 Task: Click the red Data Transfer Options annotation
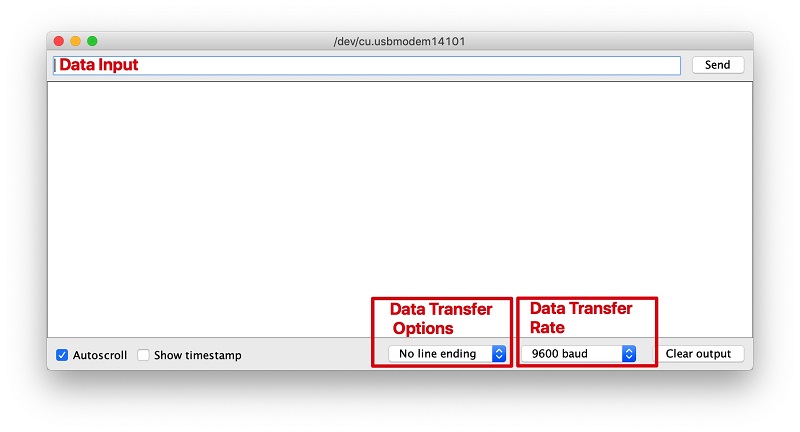(441, 318)
